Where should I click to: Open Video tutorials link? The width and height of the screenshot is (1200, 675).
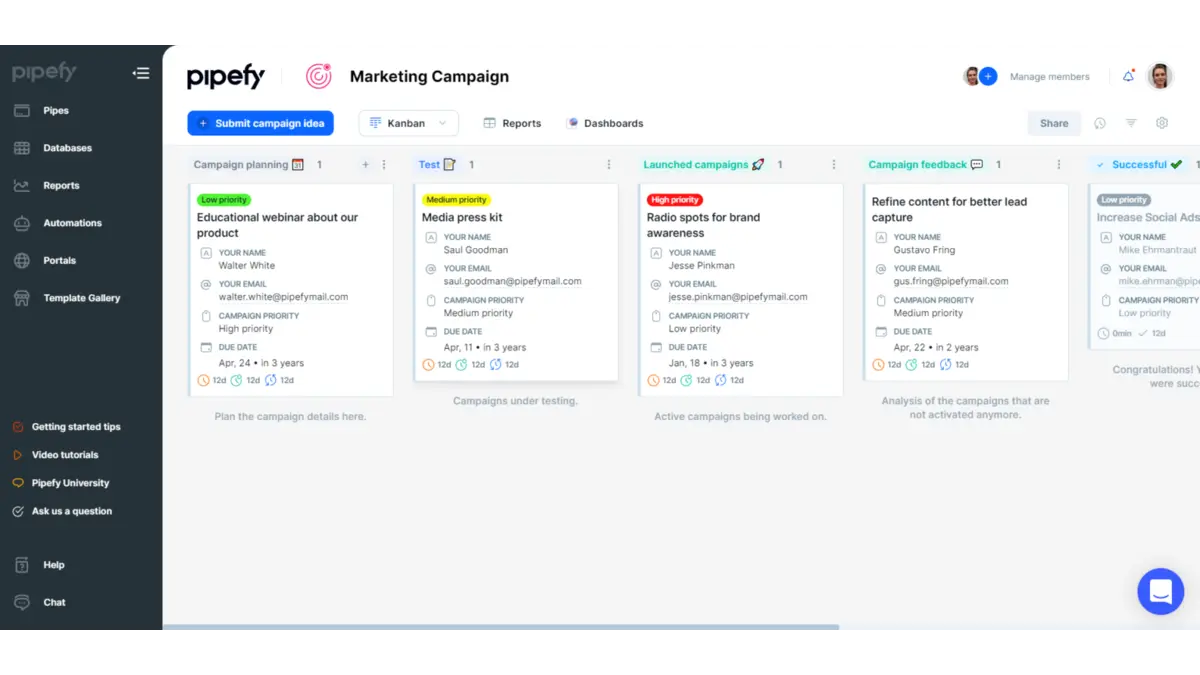click(x=65, y=455)
